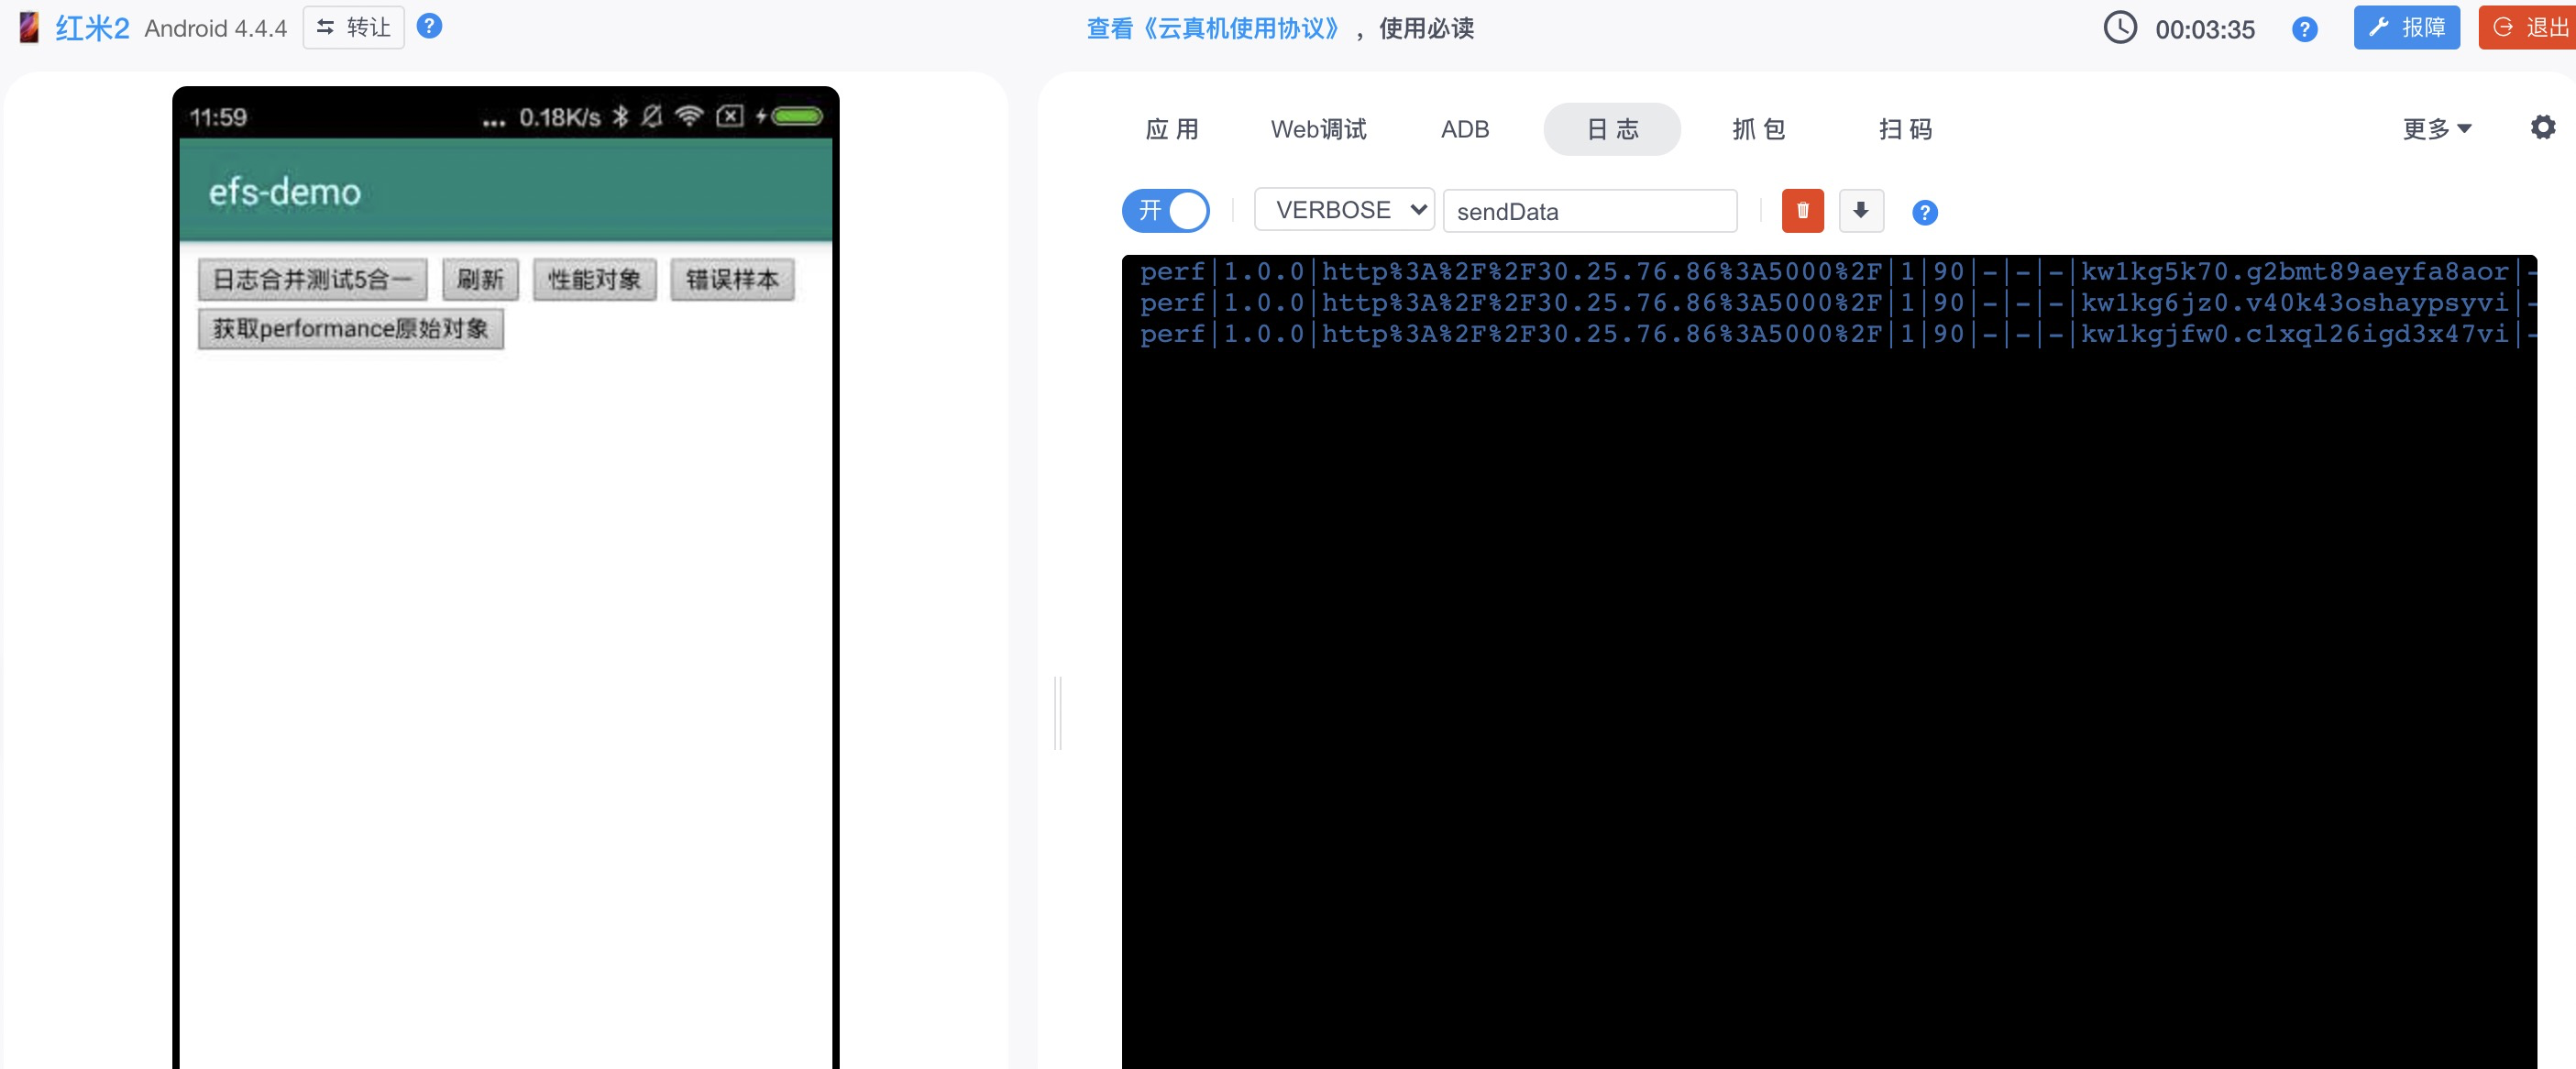The height and width of the screenshot is (1069, 2576).
Task: Open the VERBOSE log level dropdown
Action: pos(1344,210)
